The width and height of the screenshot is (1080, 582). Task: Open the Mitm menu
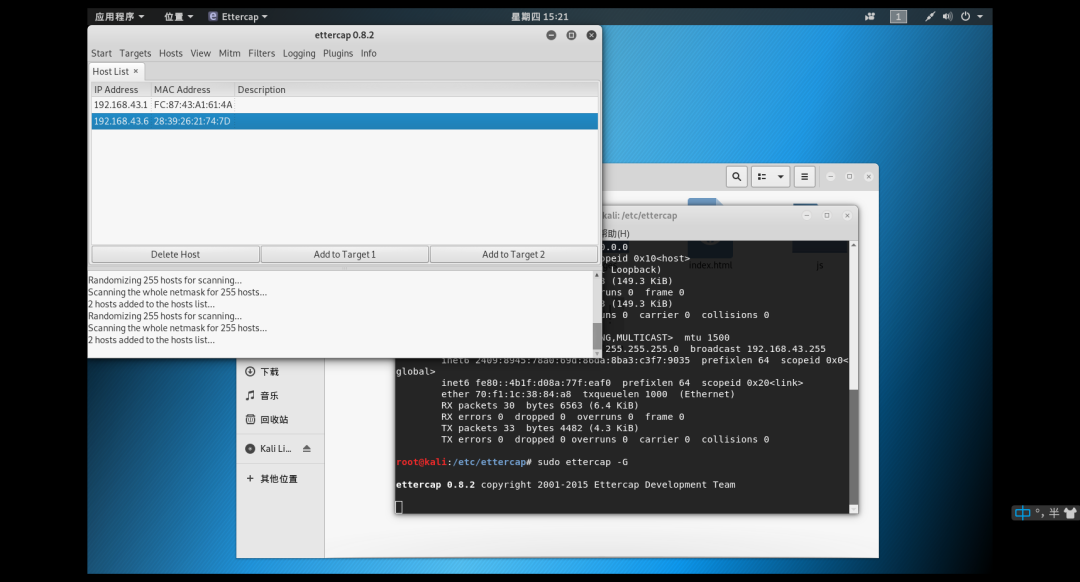(x=229, y=53)
